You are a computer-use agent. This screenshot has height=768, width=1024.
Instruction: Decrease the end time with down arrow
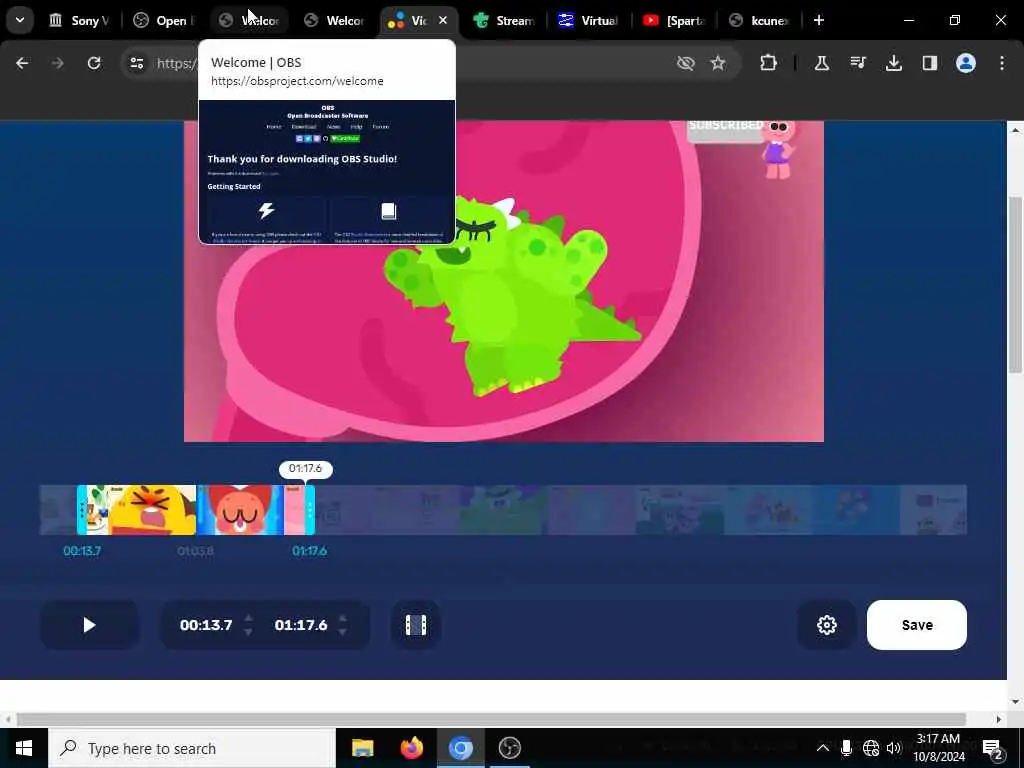coord(343,632)
